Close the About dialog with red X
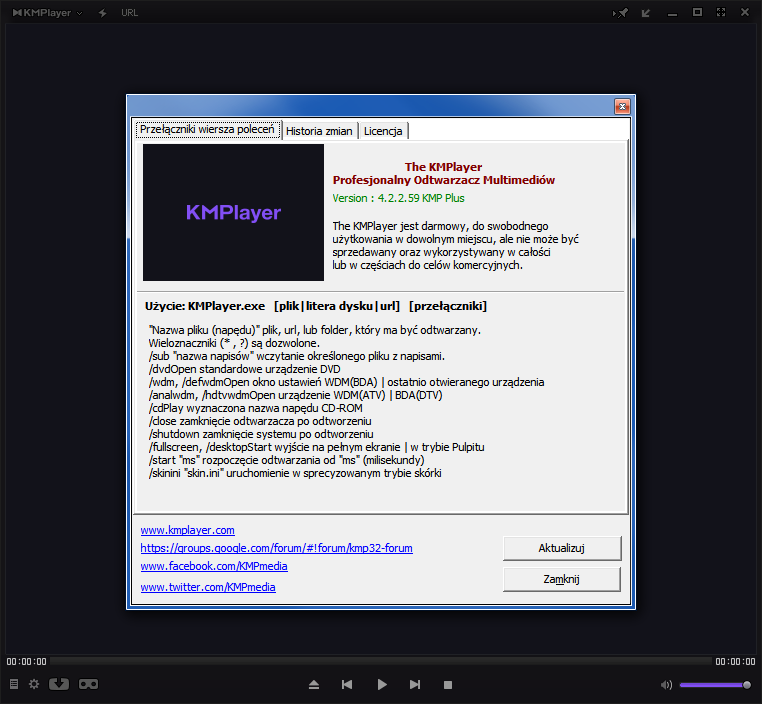Image resolution: width=762 pixels, height=704 pixels. (x=622, y=106)
